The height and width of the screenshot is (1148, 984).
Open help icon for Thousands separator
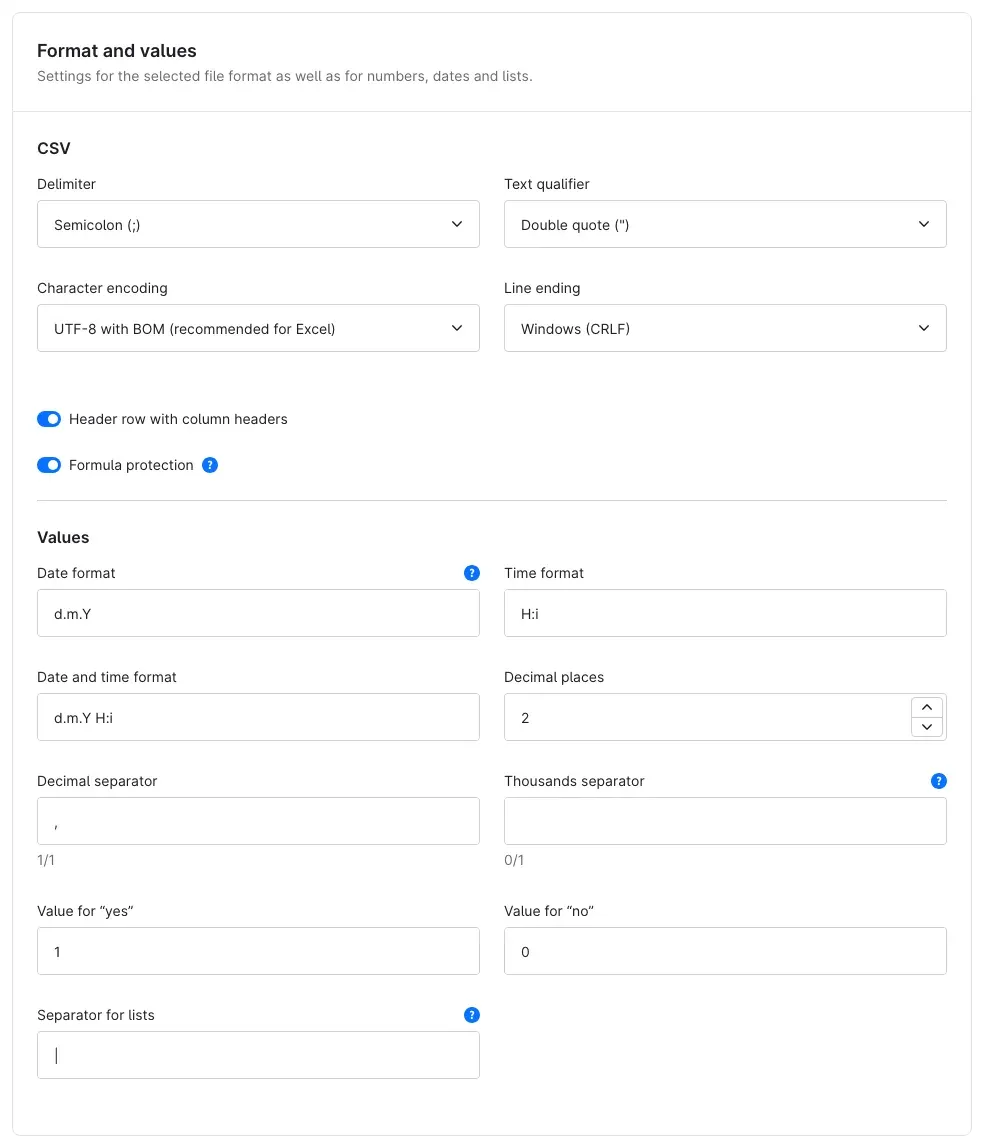tap(939, 781)
